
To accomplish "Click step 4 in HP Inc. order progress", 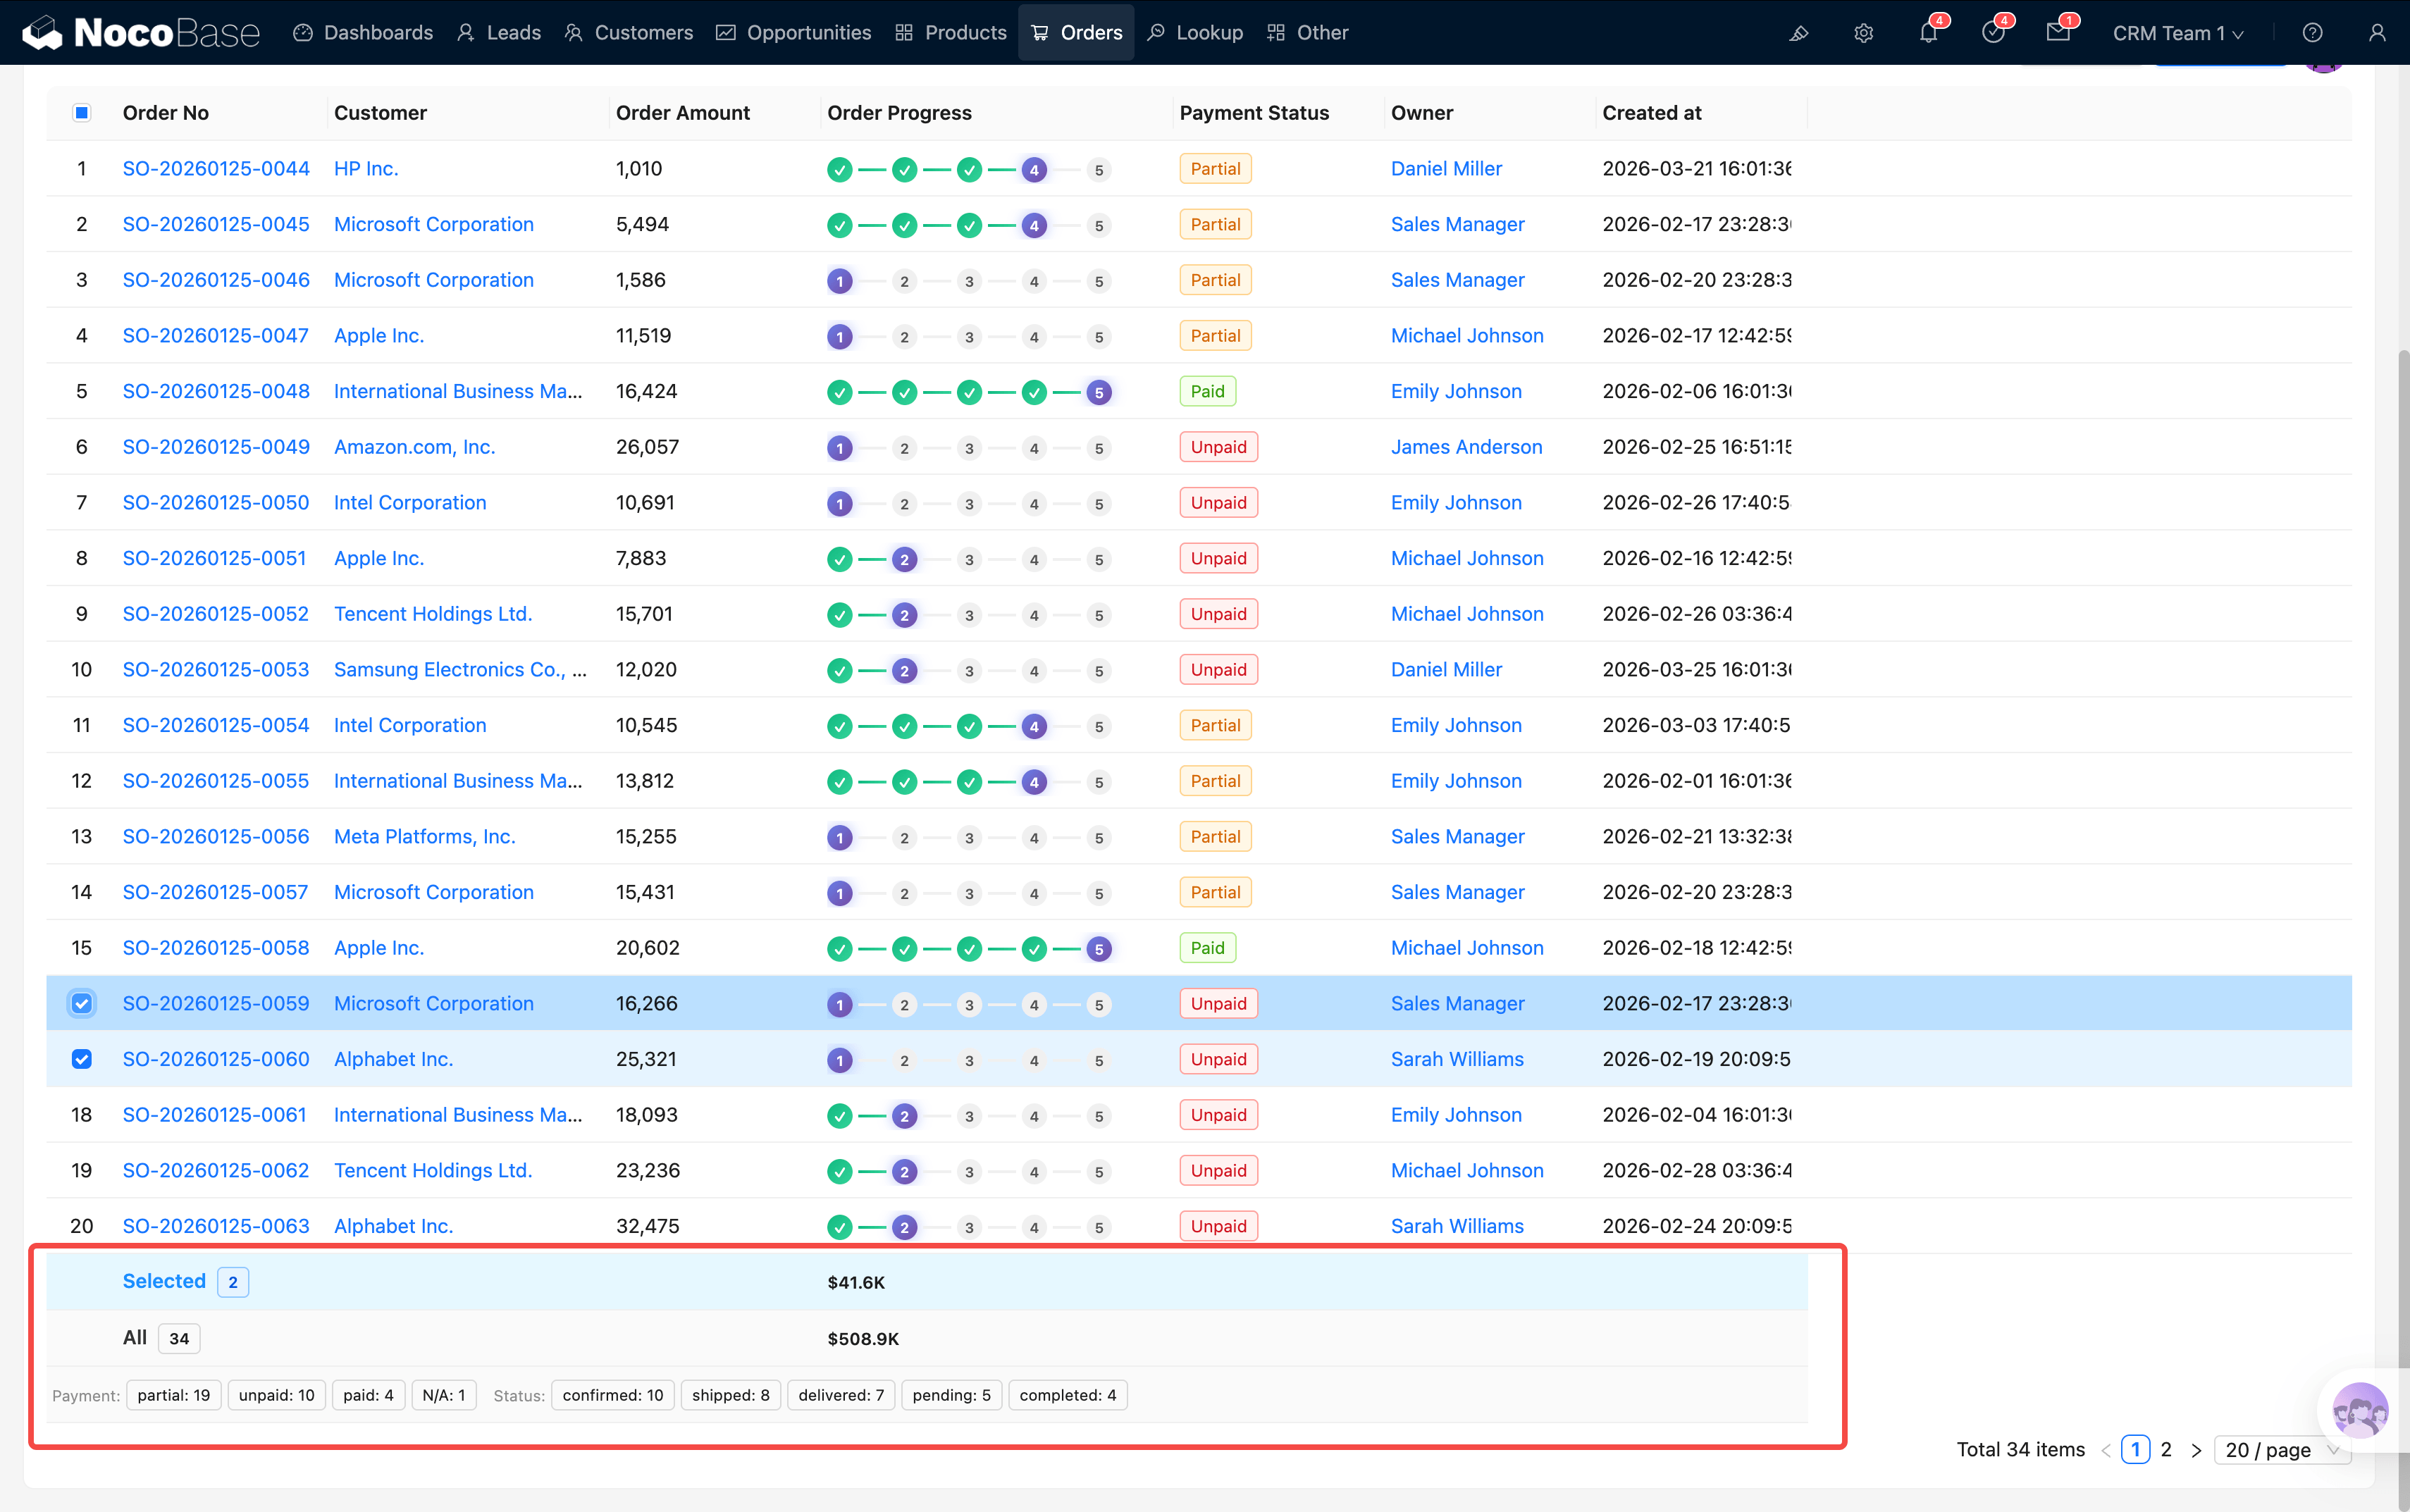I will [1034, 170].
